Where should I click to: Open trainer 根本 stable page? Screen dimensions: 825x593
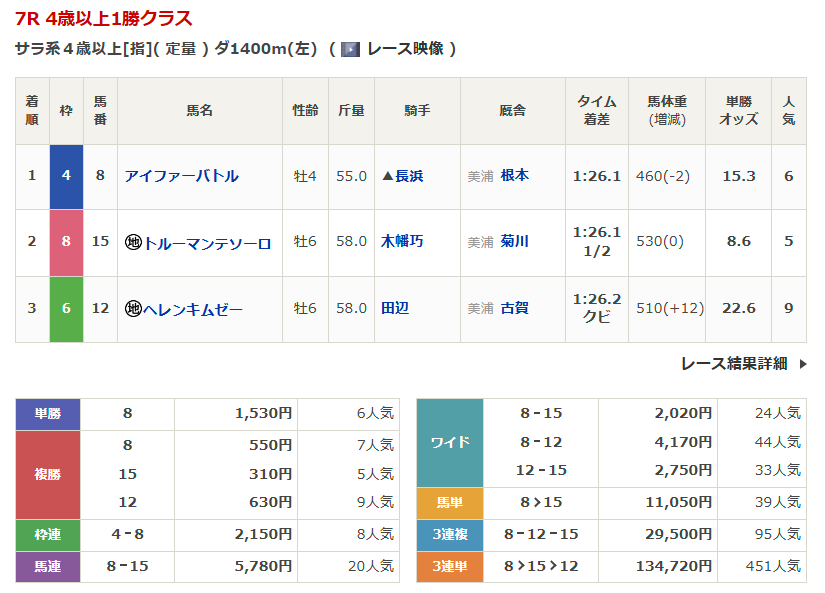coord(515,175)
